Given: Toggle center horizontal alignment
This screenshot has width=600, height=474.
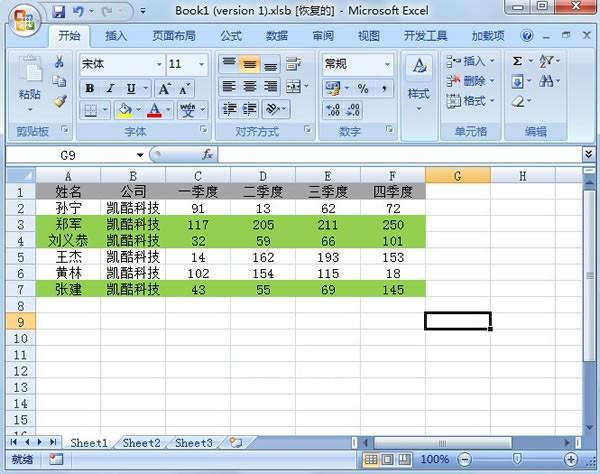Looking at the screenshot, I should tap(250, 87).
